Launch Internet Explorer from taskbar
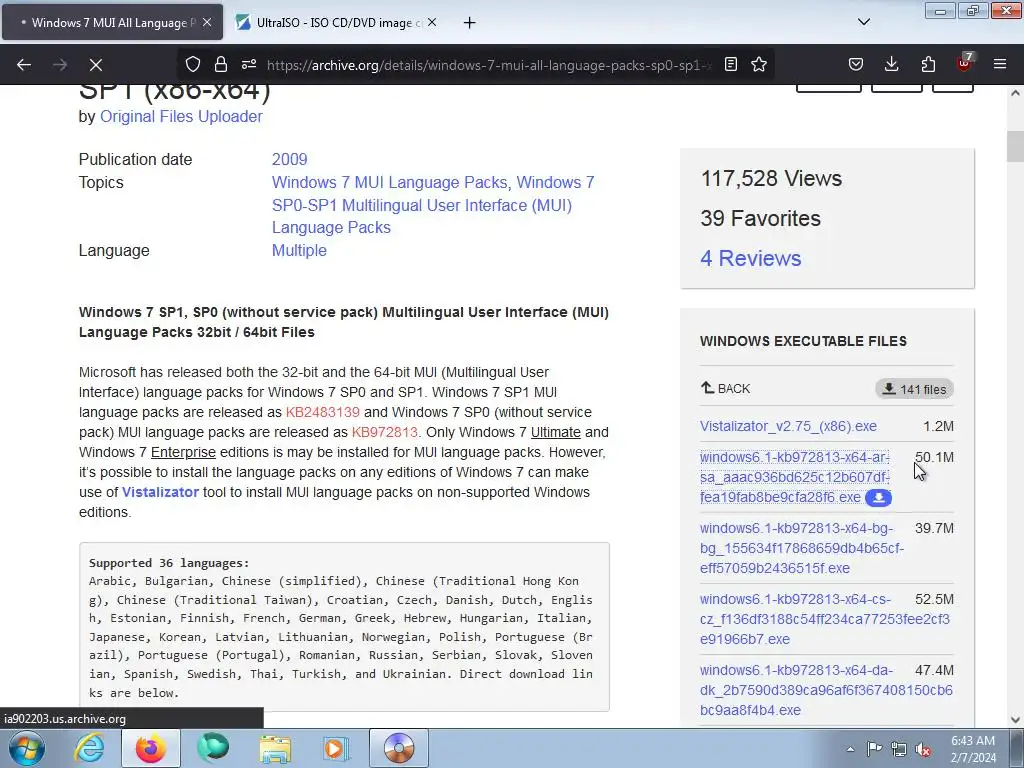This screenshot has width=1024, height=768. coord(89,748)
